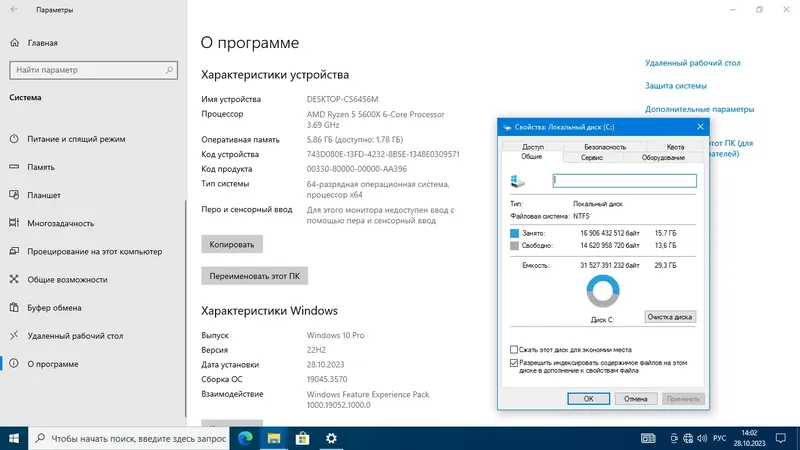Click Отмена in the properties dialog
Screen dimensions: 800x450
(x=636, y=399)
